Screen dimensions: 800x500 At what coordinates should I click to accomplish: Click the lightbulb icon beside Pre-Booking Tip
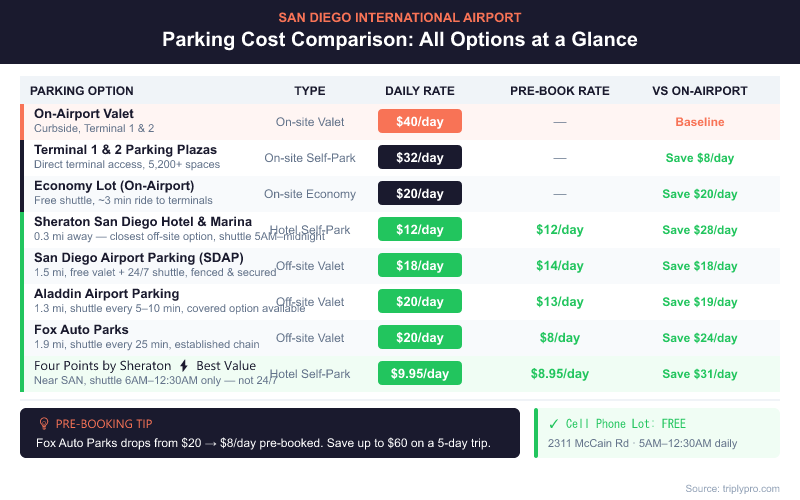43,423
